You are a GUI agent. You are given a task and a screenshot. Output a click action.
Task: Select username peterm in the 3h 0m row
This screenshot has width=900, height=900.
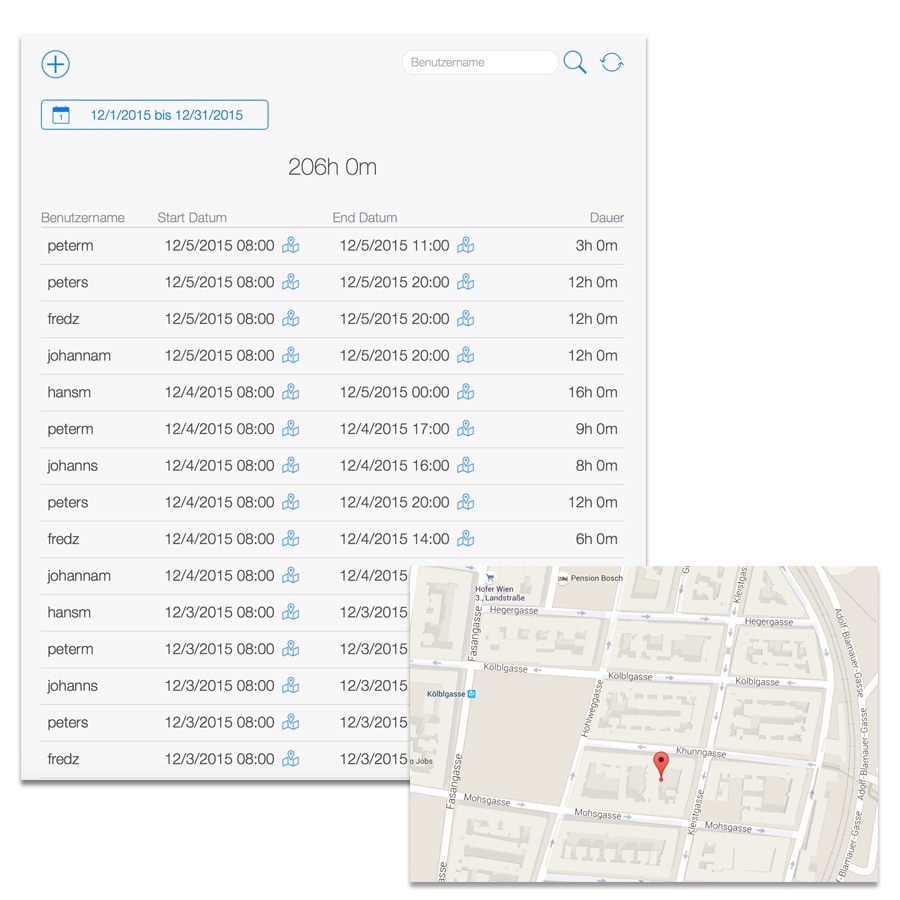coord(70,246)
